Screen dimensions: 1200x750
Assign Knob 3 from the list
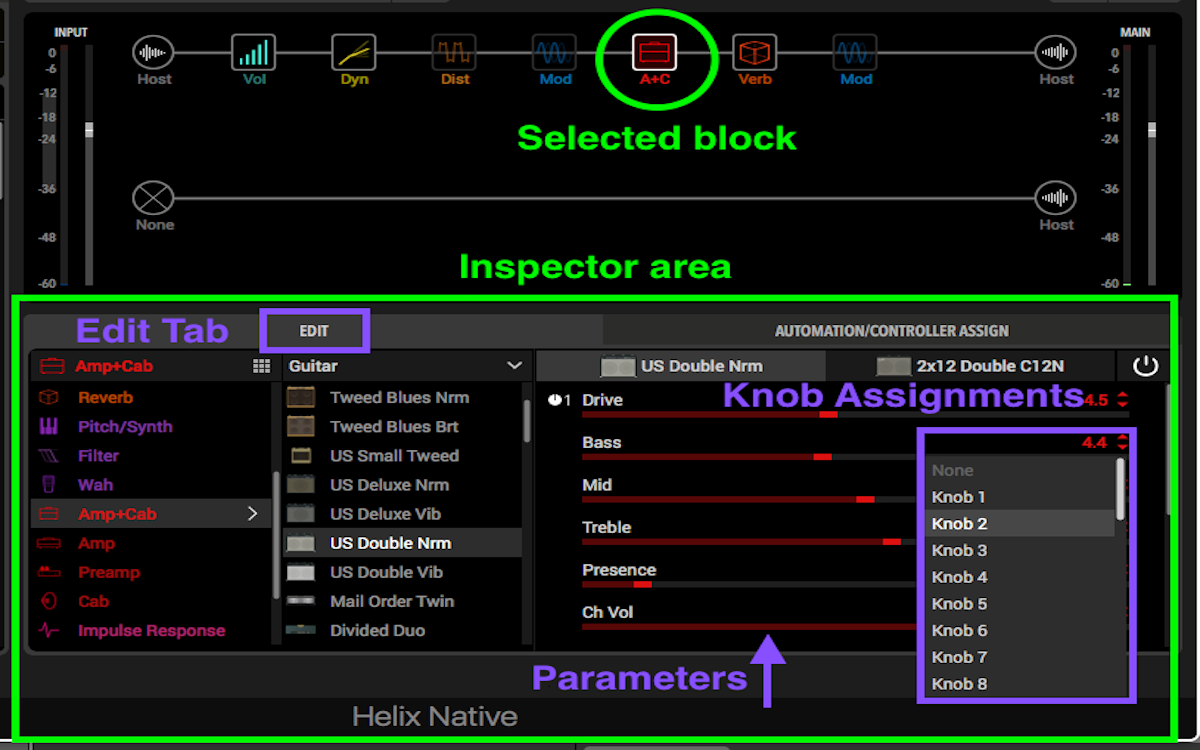(x=1019, y=550)
